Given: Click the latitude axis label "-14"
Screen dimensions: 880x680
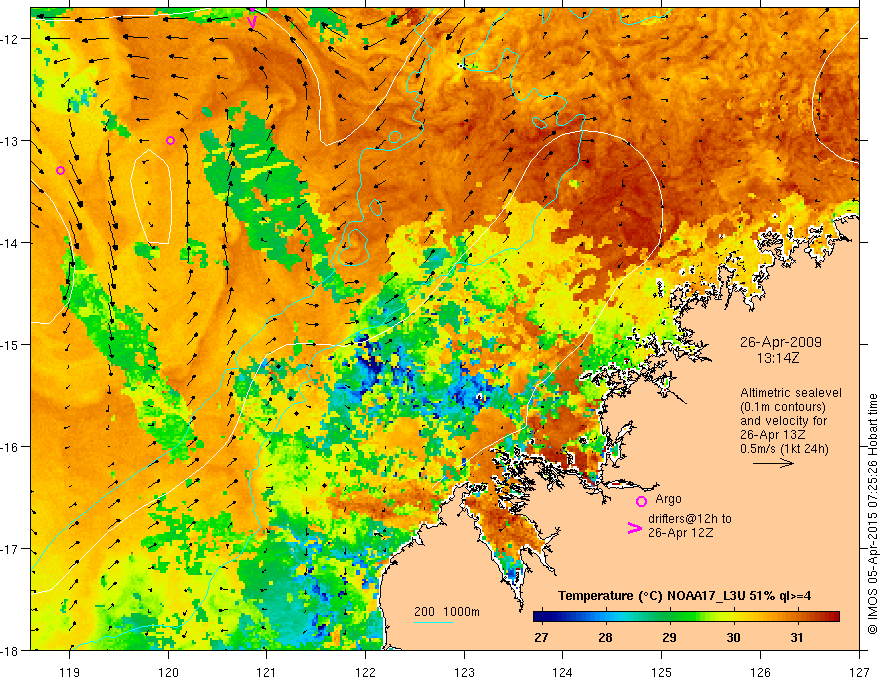Looking at the screenshot, I should click(x=11, y=243).
